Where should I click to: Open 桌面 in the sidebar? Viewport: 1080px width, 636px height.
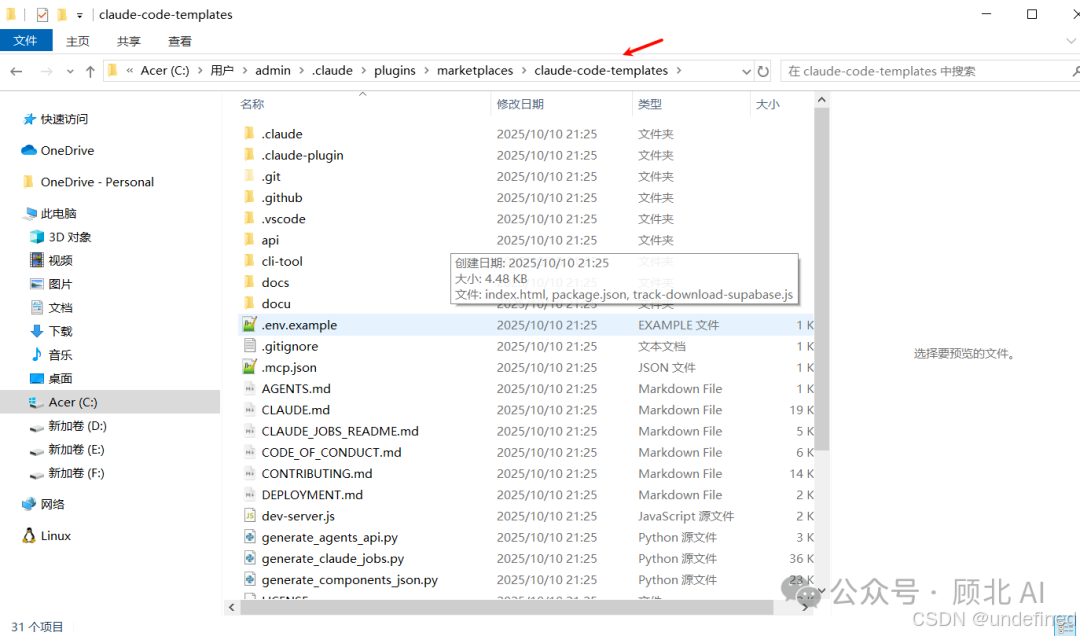click(x=52, y=378)
